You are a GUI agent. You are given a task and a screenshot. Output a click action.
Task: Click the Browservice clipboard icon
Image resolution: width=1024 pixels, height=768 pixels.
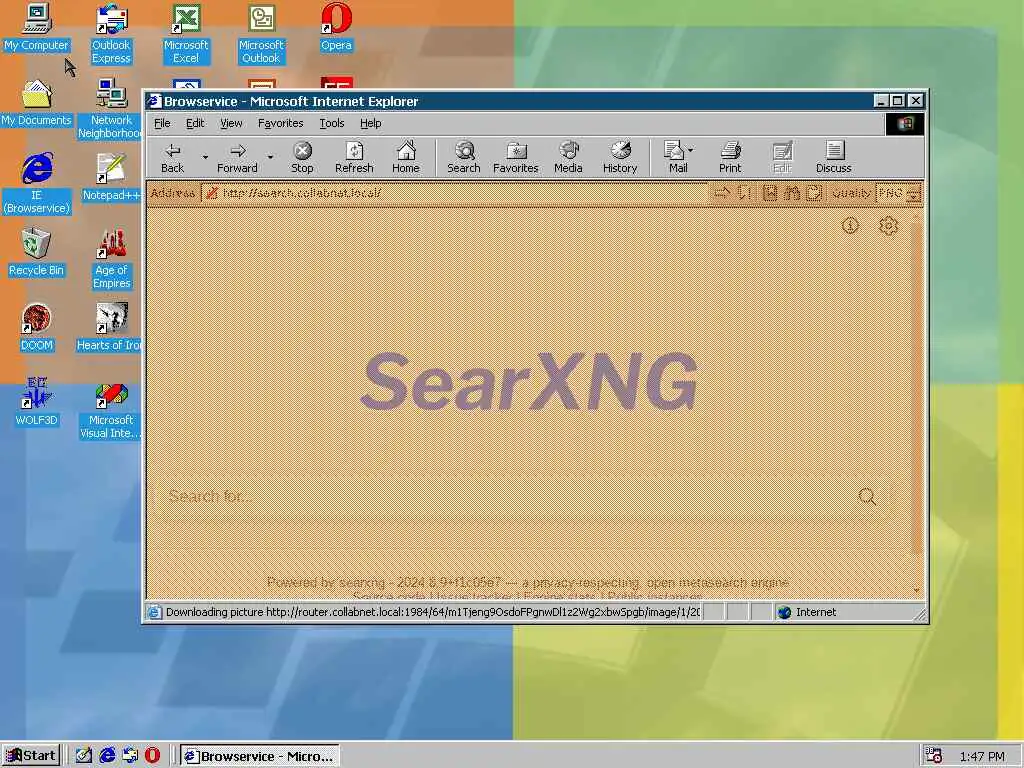814,193
